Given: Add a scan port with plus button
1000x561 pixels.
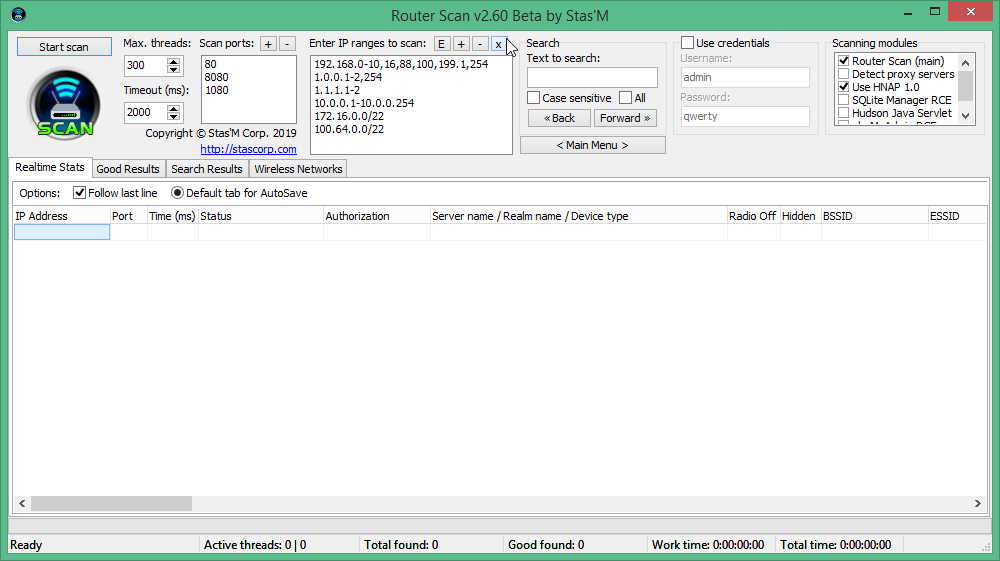Looking at the screenshot, I should (268, 44).
